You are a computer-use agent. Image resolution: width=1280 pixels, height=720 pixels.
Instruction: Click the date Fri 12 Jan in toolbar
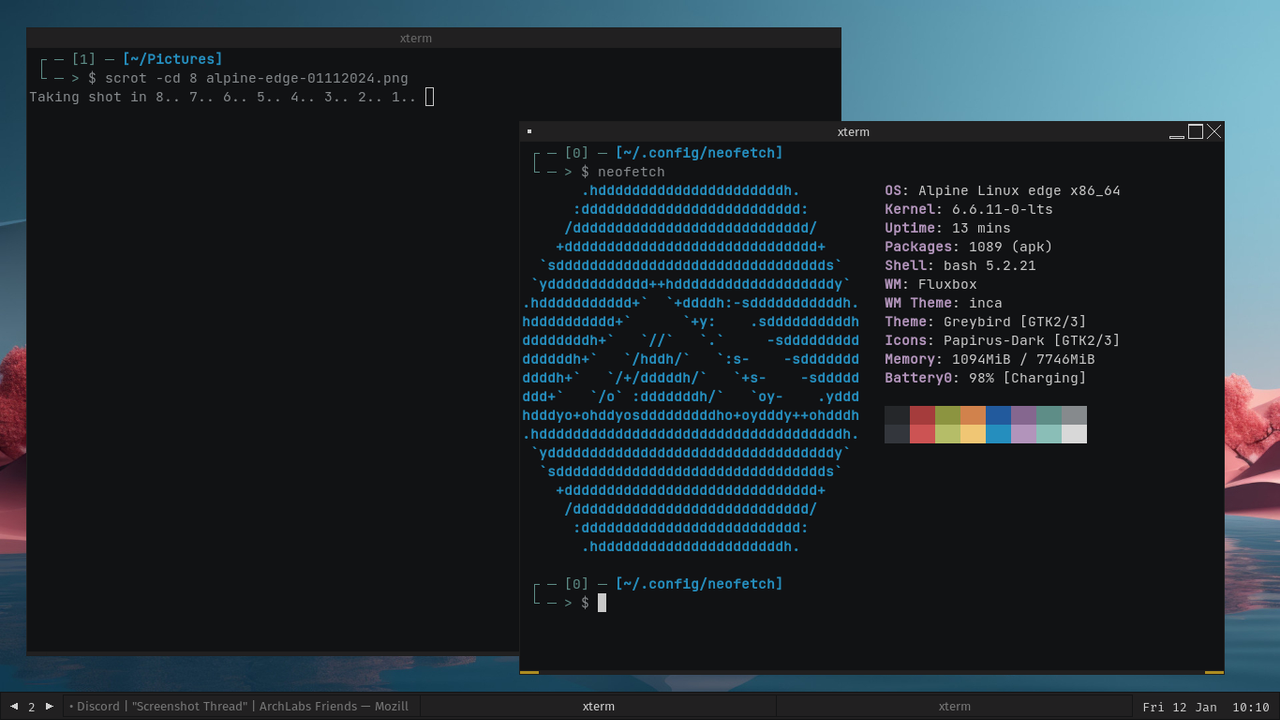pyautogui.click(x=1179, y=707)
